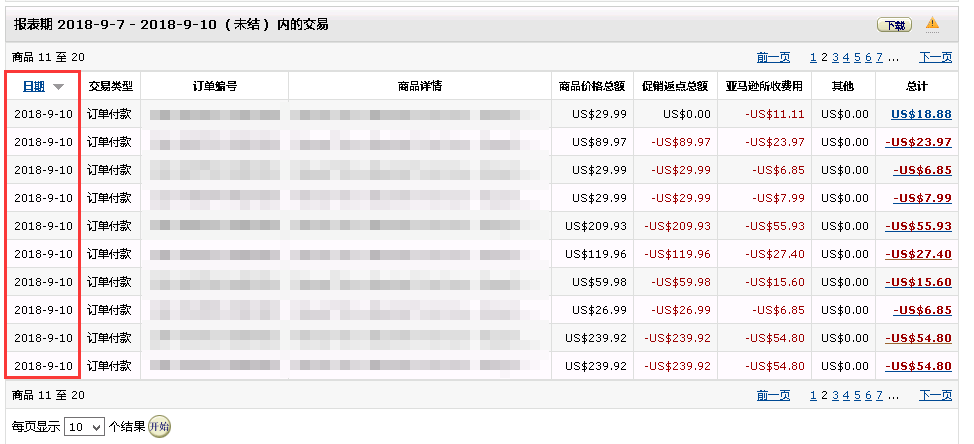
Task: Open the 每页显示 results-per-page dropdown
Action: (84, 427)
